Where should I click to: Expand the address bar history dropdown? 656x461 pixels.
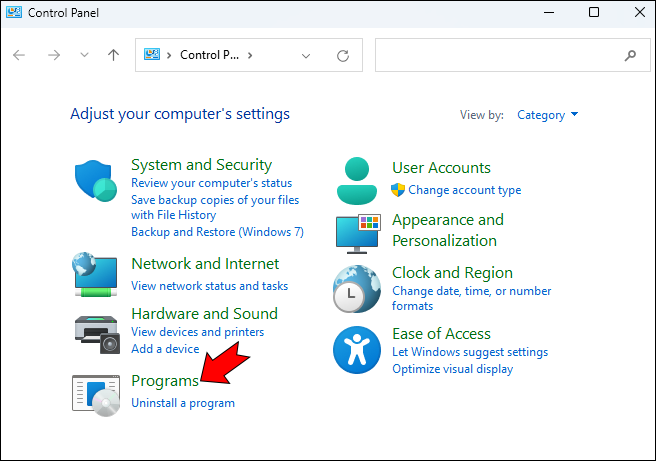click(306, 56)
